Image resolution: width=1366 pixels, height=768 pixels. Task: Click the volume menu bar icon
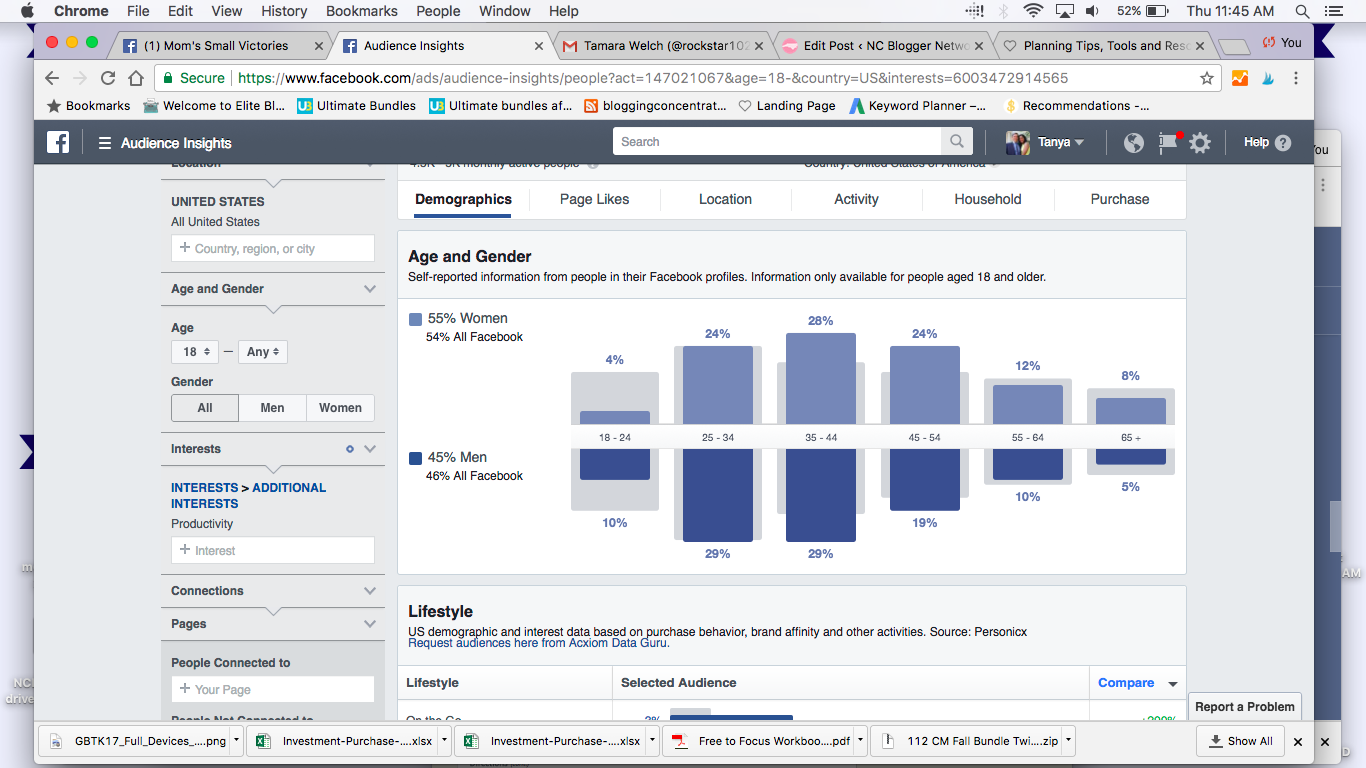pyautogui.click(x=1093, y=11)
